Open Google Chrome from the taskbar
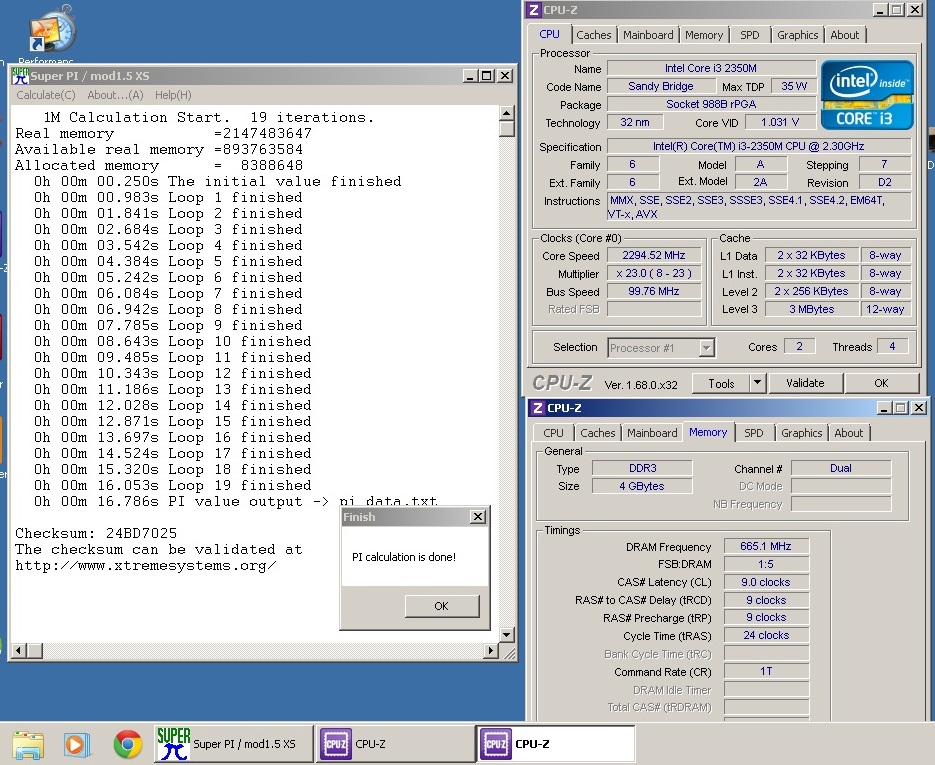The height and width of the screenshot is (765, 935). [x=128, y=745]
